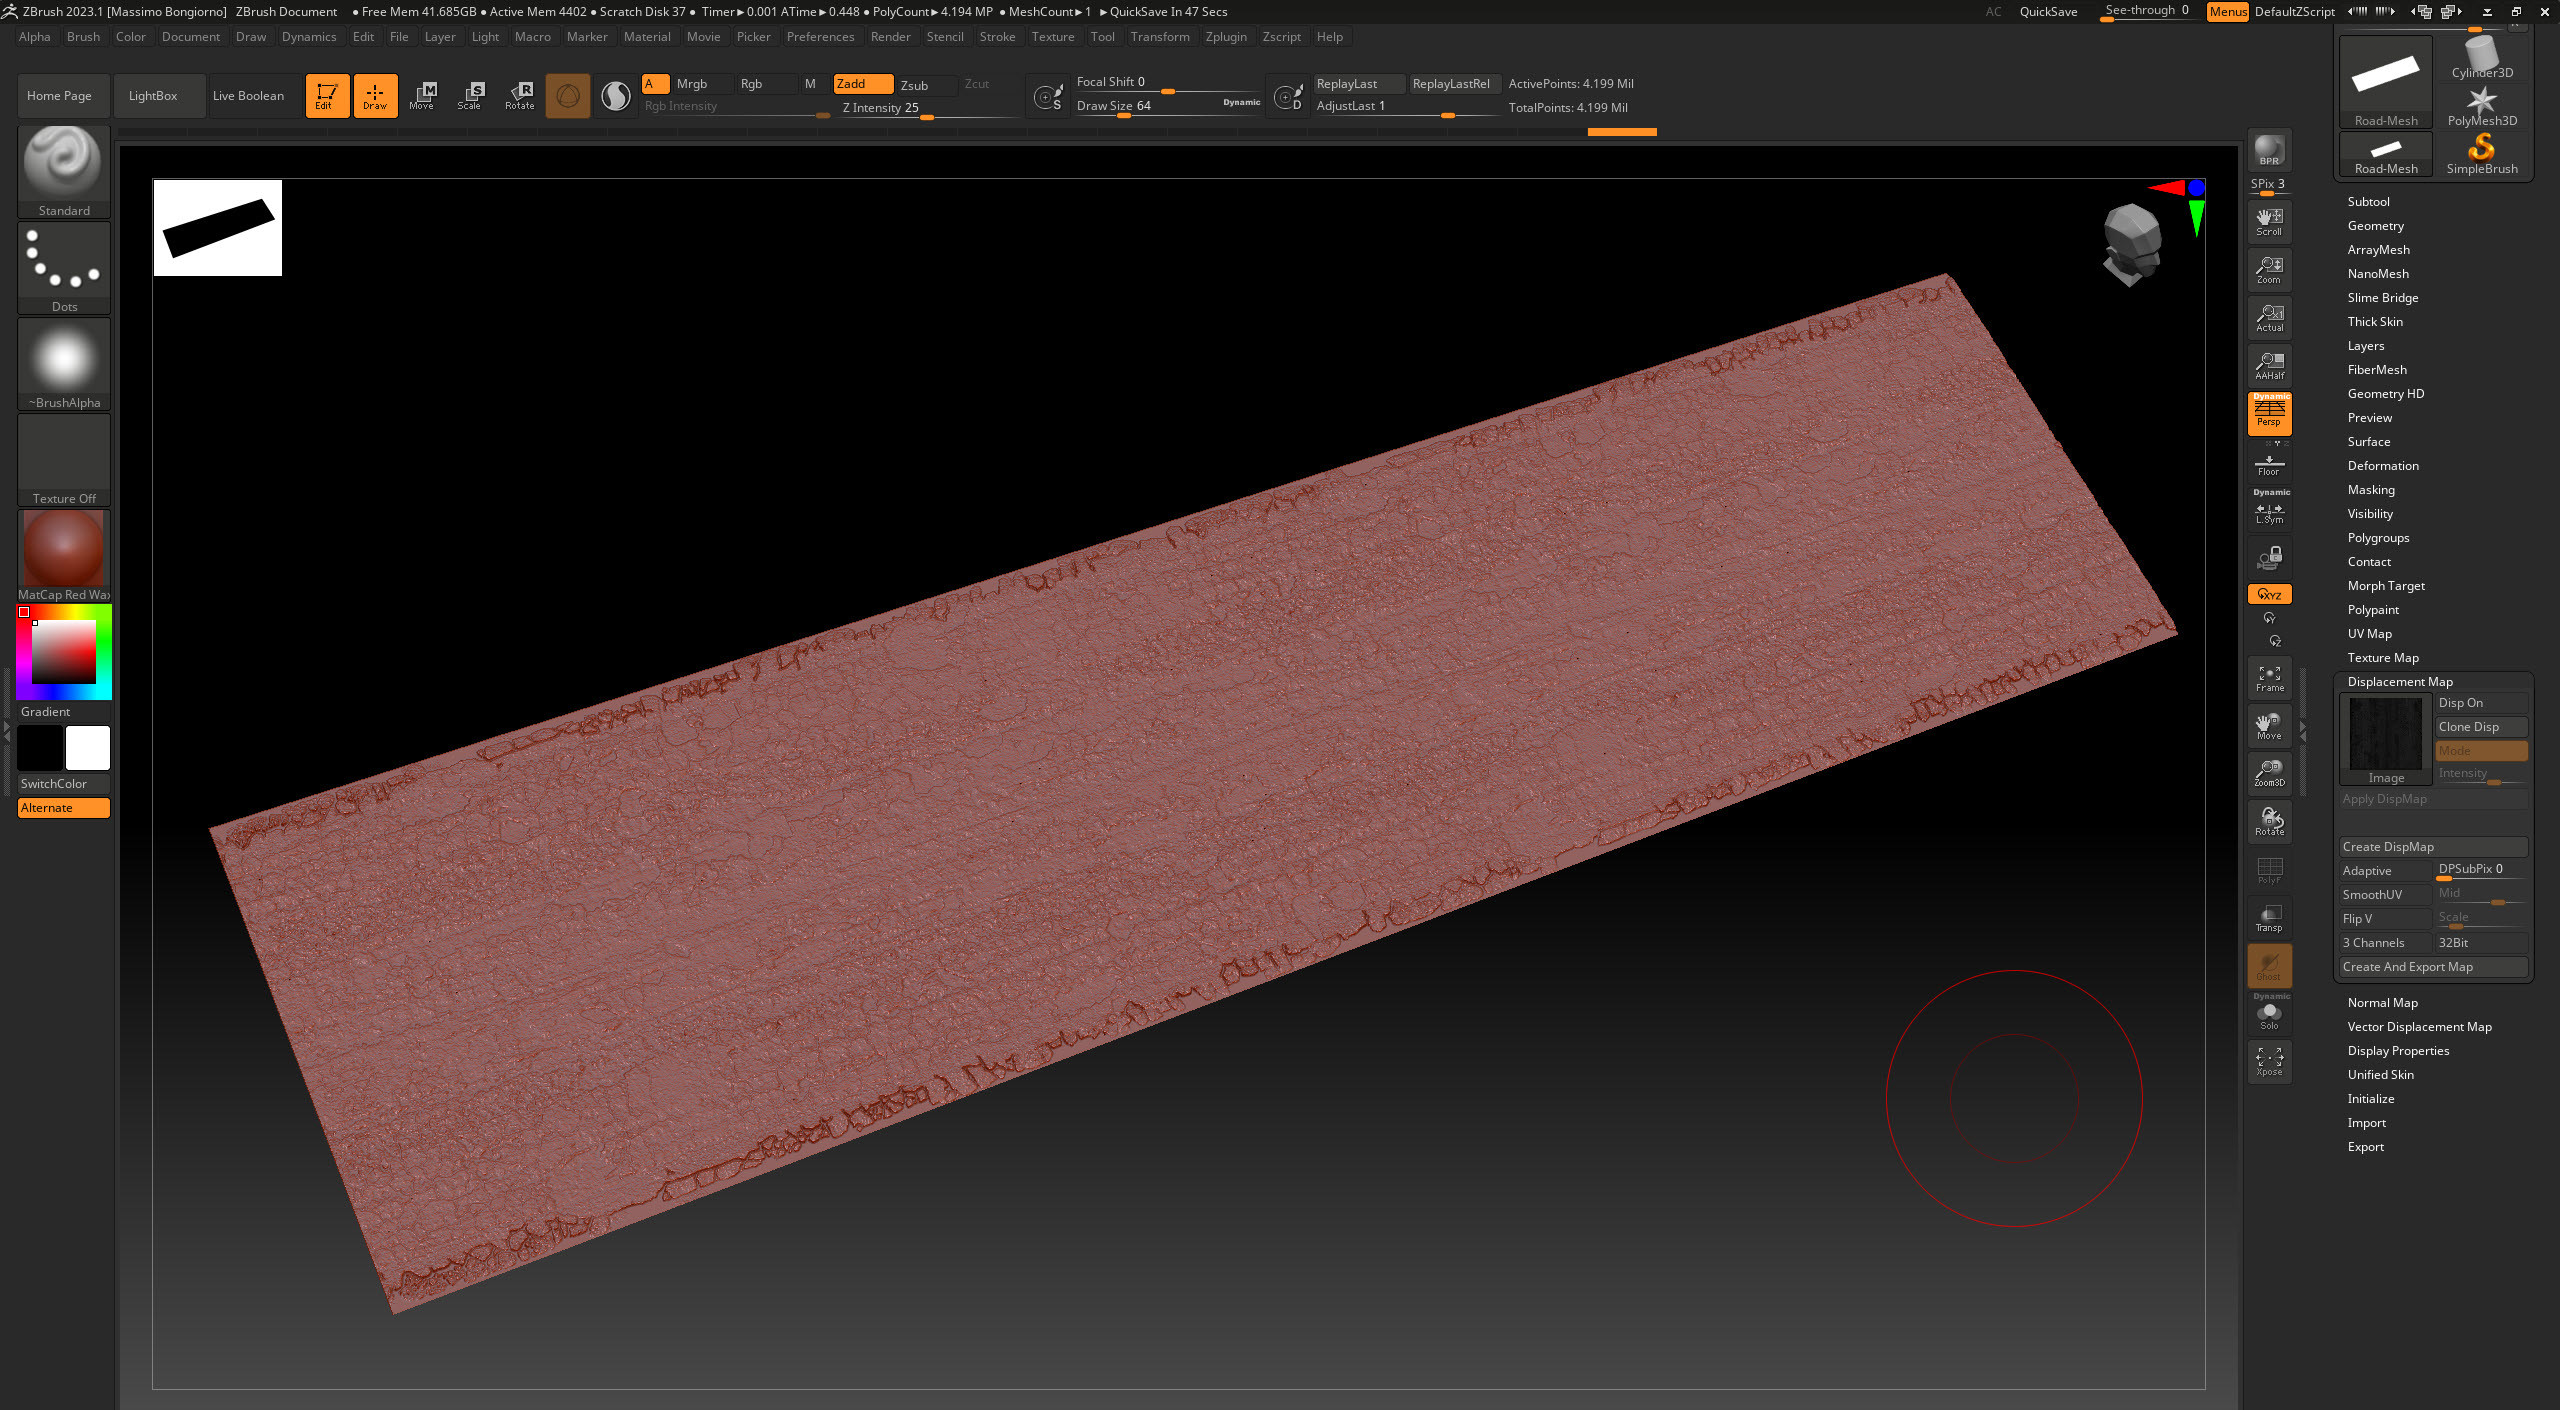Open the Standard brush selector

pos(64,171)
